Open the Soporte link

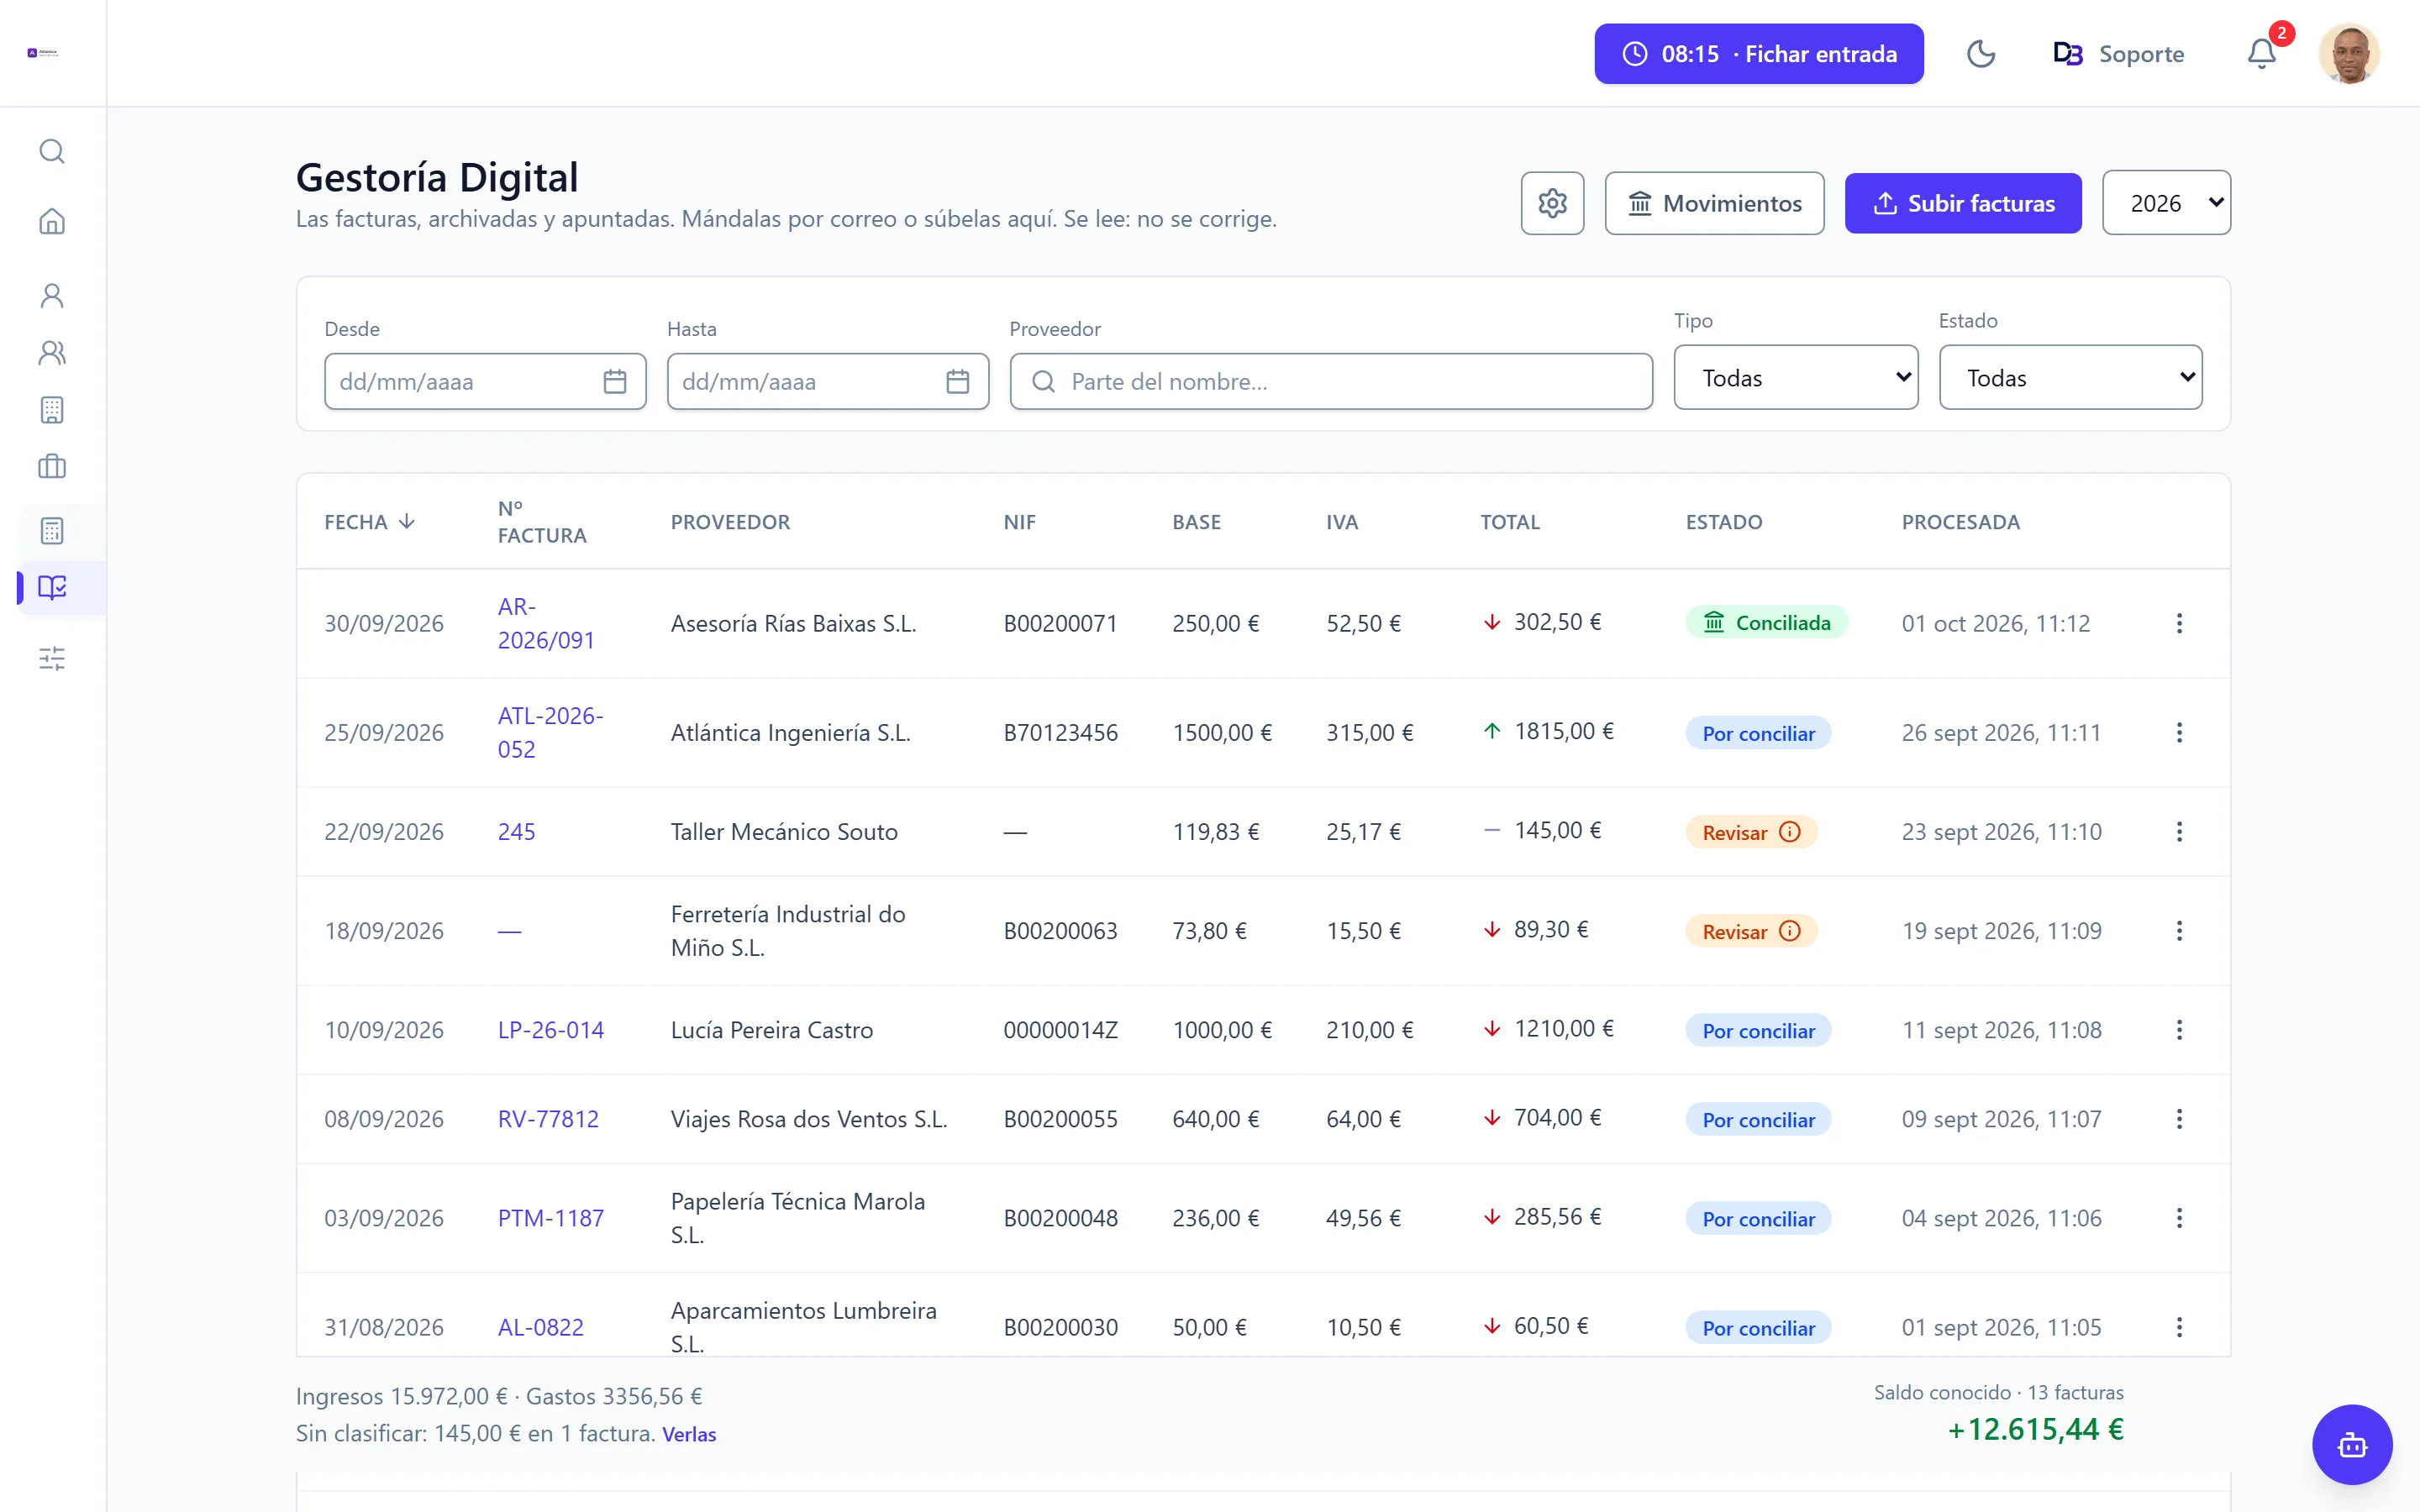(2118, 54)
